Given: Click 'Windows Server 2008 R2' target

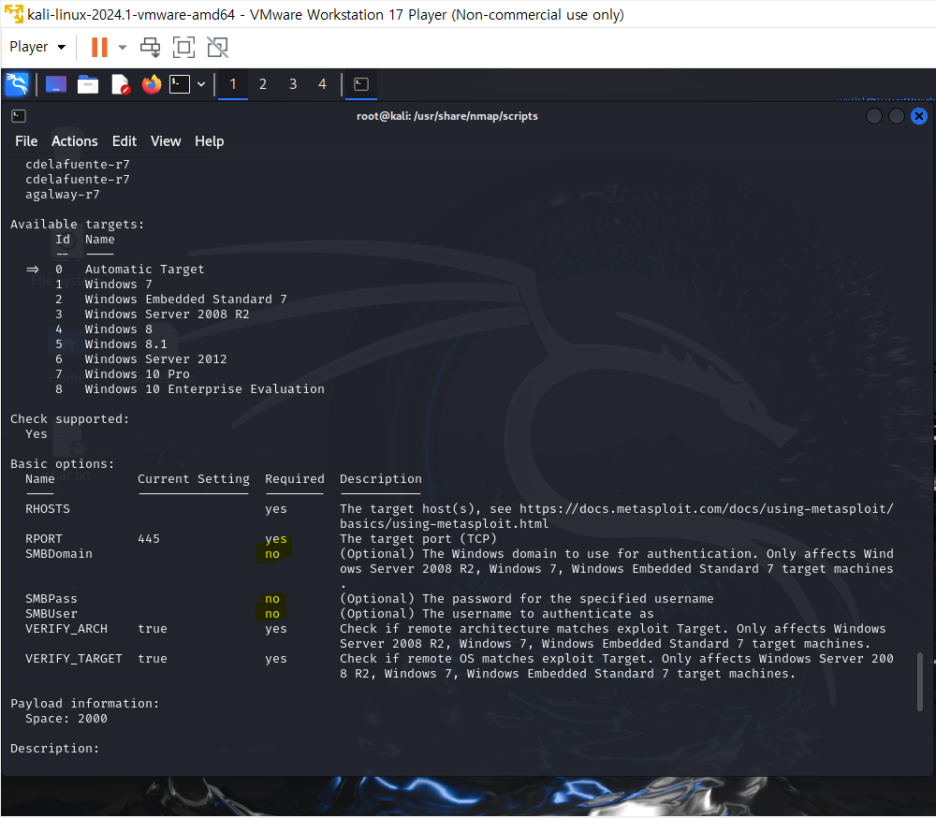Looking at the screenshot, I should click(x=167, y=314).
